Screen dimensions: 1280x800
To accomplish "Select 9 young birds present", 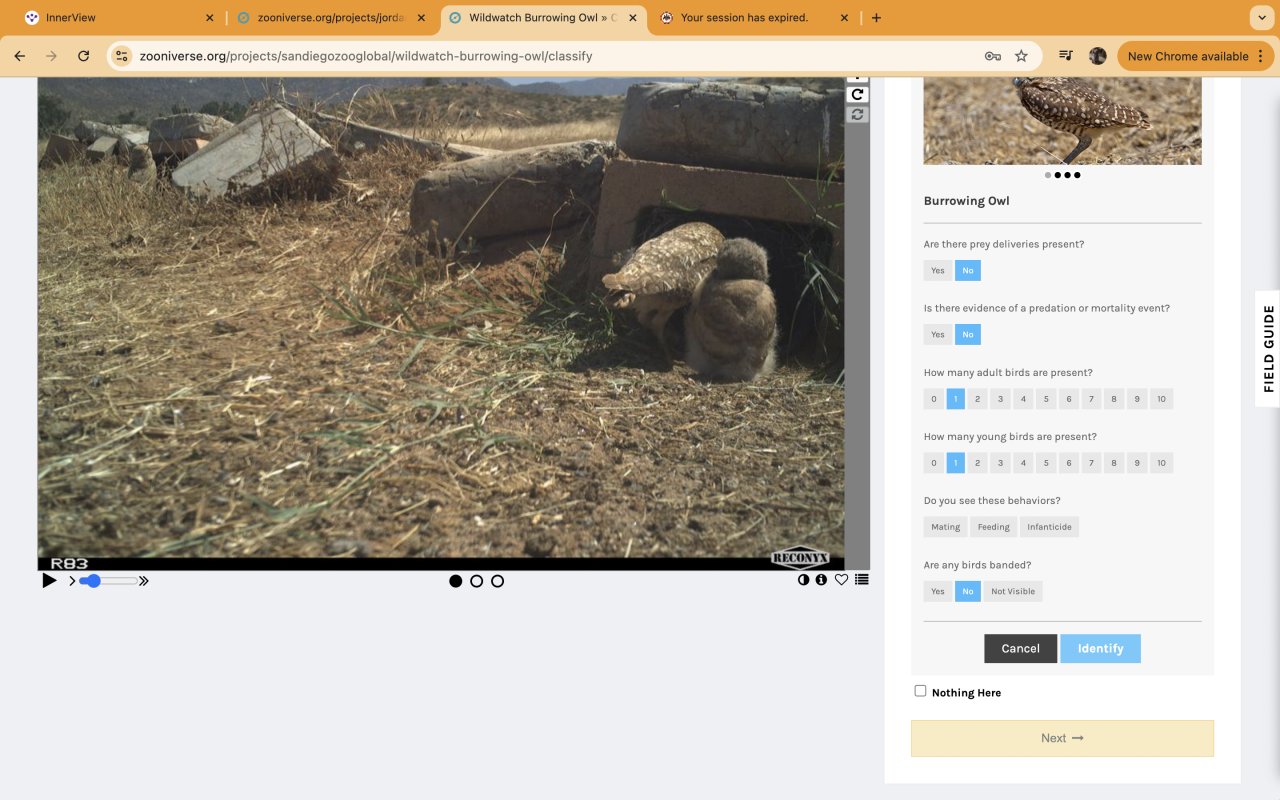I will point(1137,463).
